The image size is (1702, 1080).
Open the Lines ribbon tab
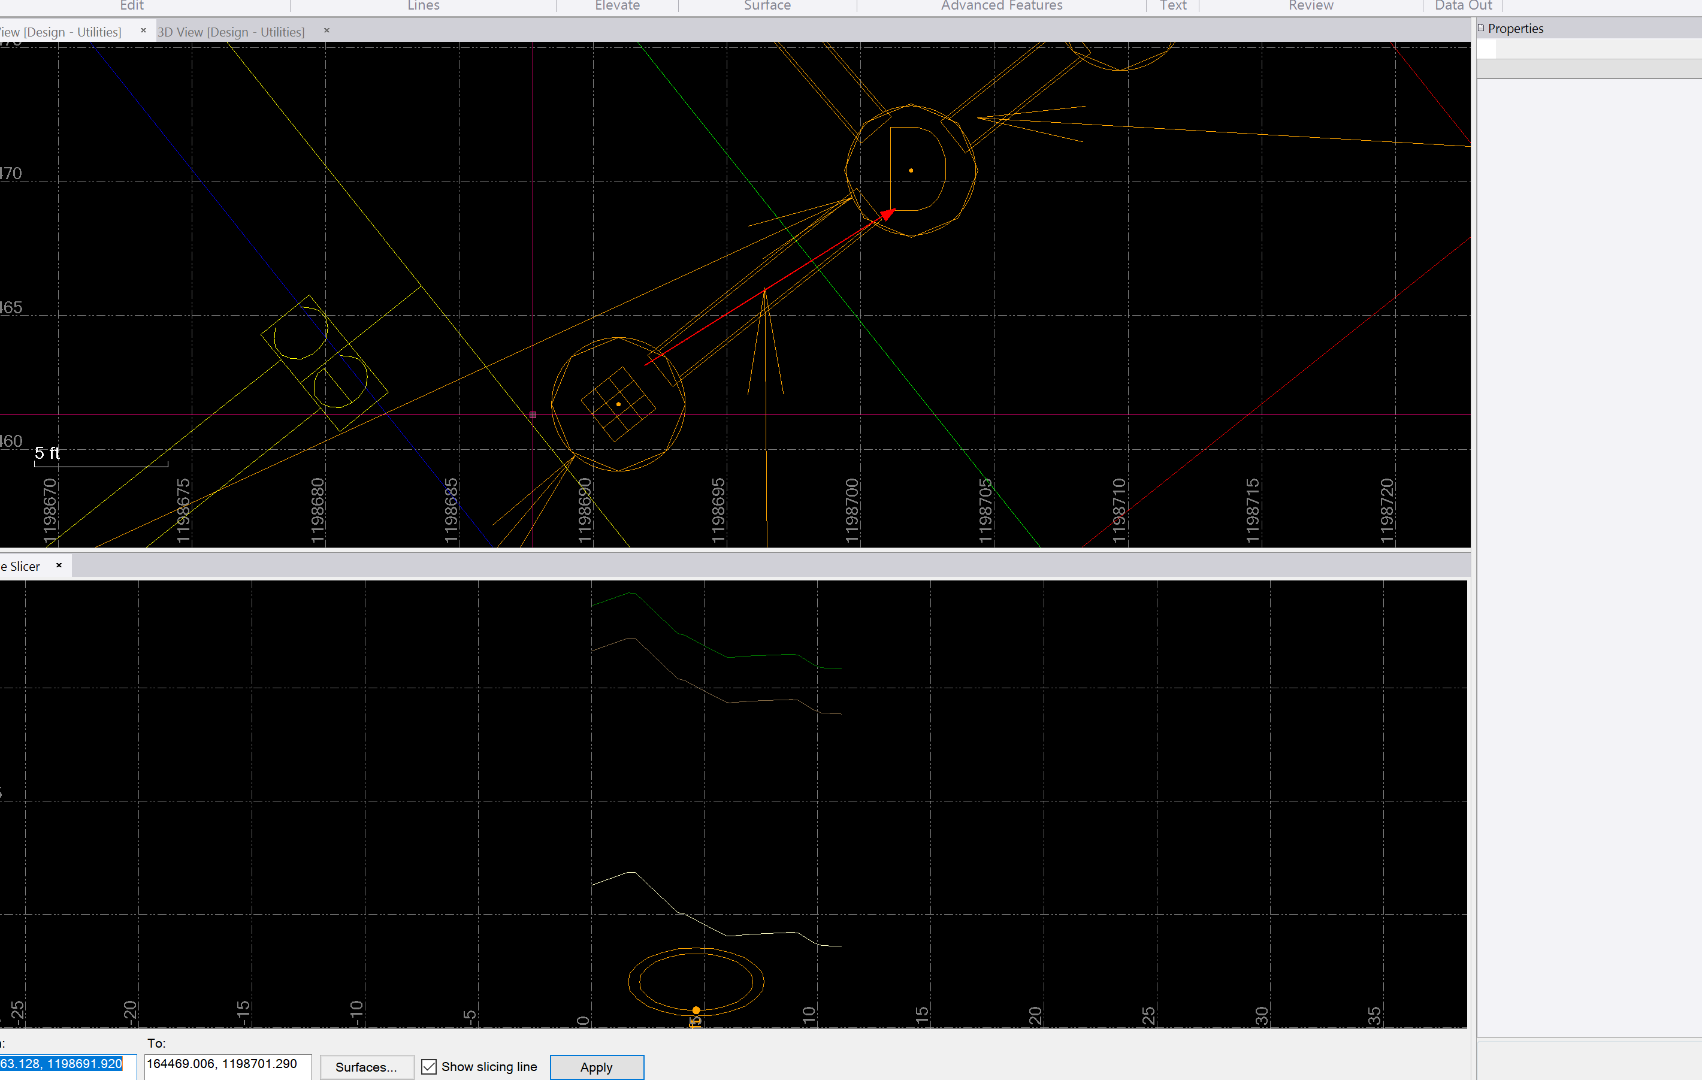tap(423, 6)
